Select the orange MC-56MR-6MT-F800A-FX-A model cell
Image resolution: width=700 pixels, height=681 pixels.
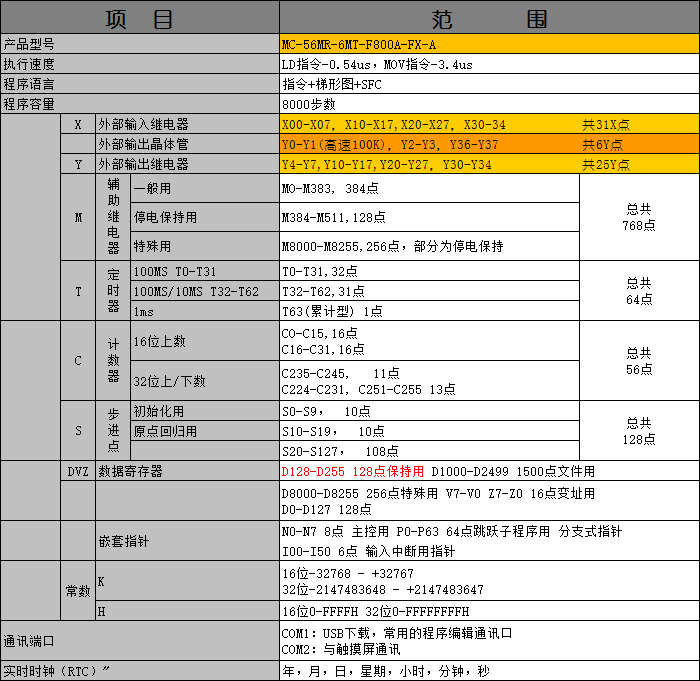point(489,45)
